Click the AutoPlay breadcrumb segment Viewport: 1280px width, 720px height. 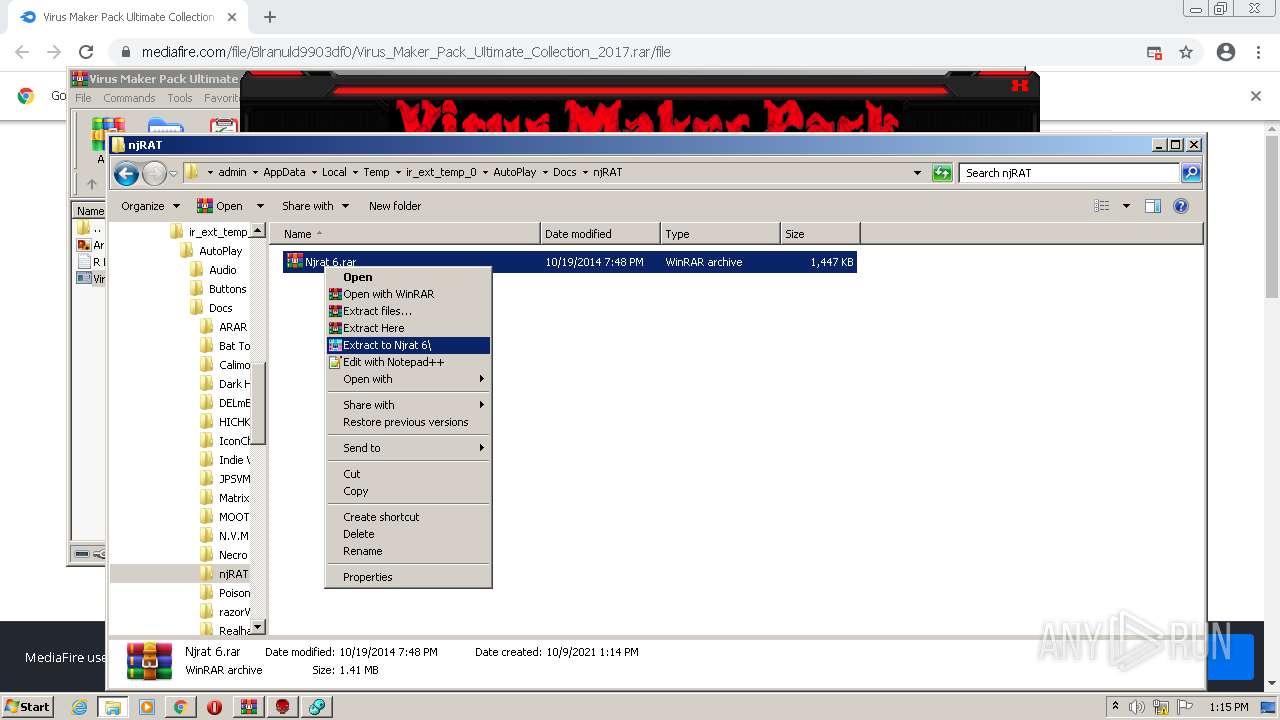coord(515,172)
